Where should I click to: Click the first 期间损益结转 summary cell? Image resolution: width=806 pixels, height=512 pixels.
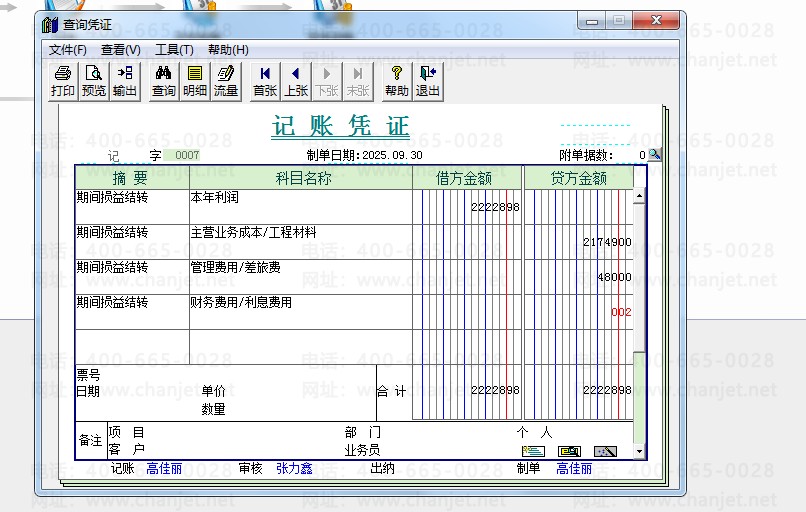tap(132, 207)
